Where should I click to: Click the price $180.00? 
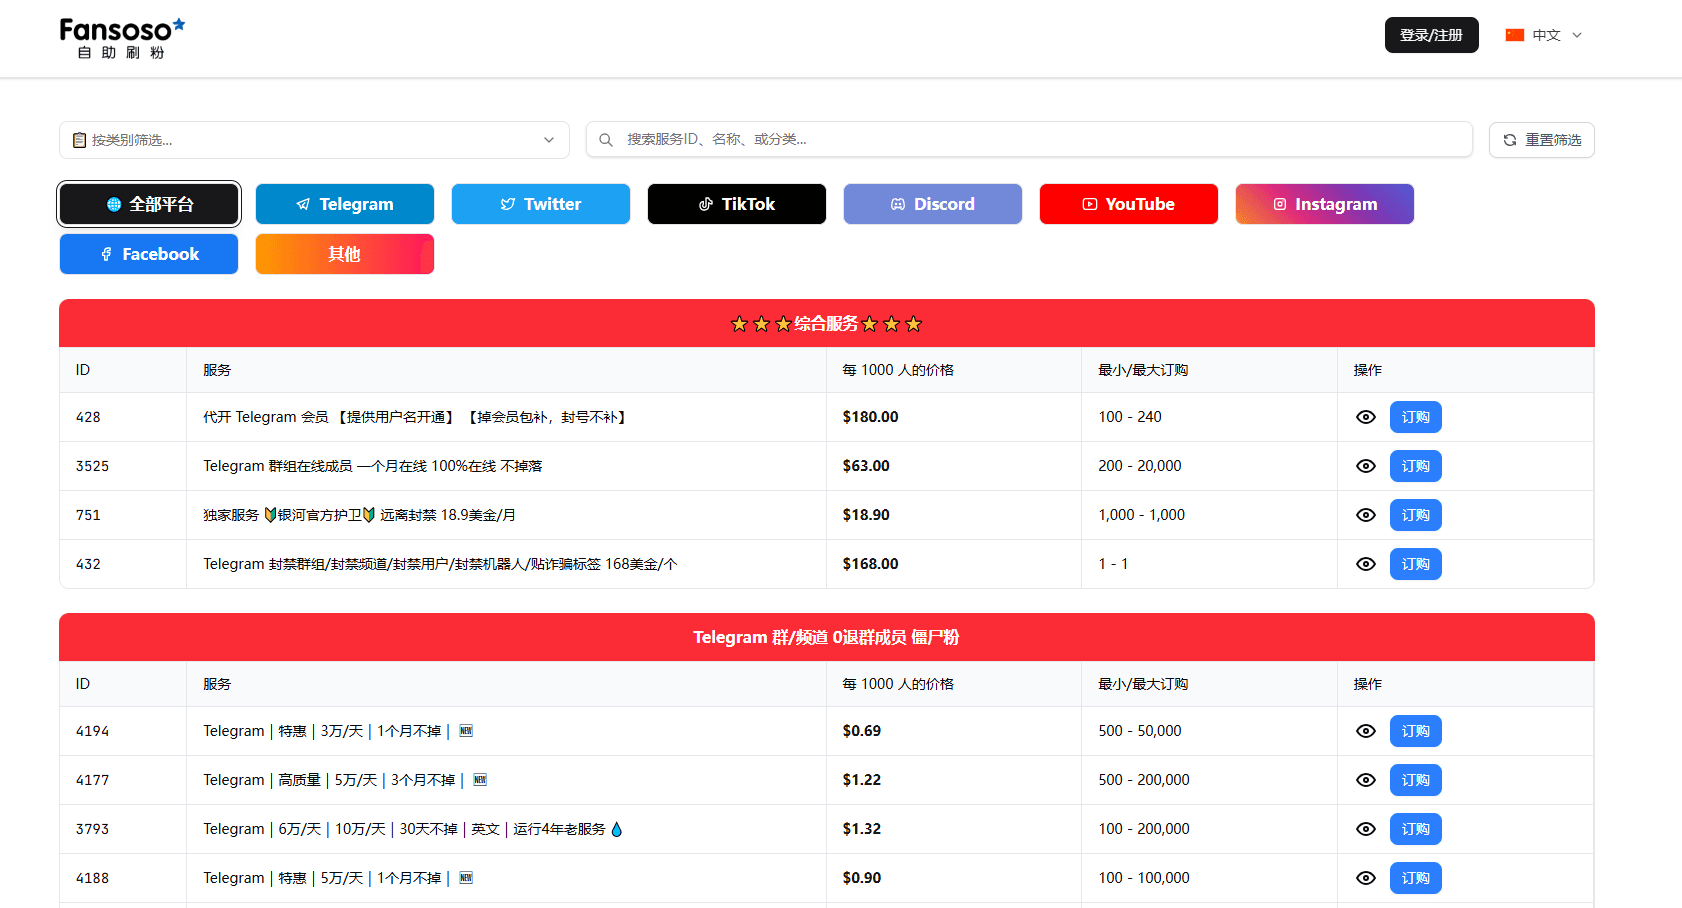coord(871,417)
